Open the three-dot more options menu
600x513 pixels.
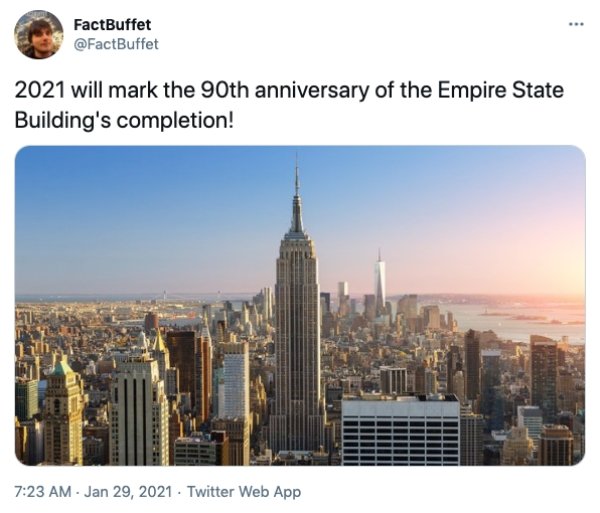click(x=576, y=24)
